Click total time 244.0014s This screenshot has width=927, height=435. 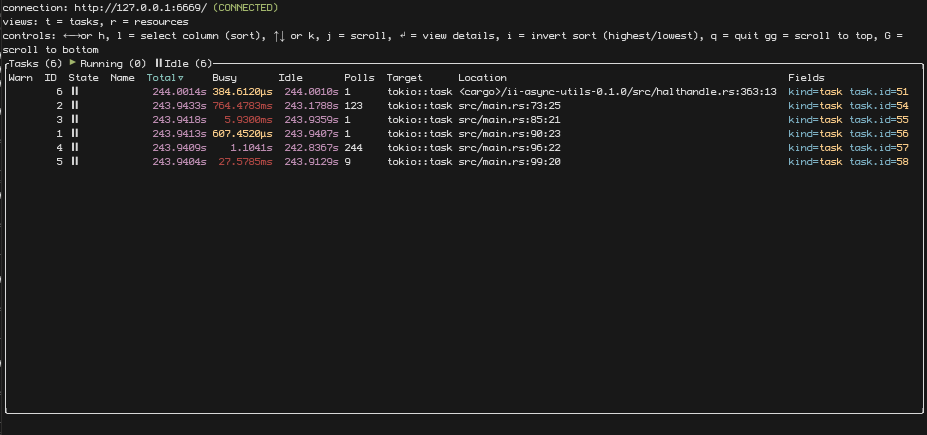point(179,92)
